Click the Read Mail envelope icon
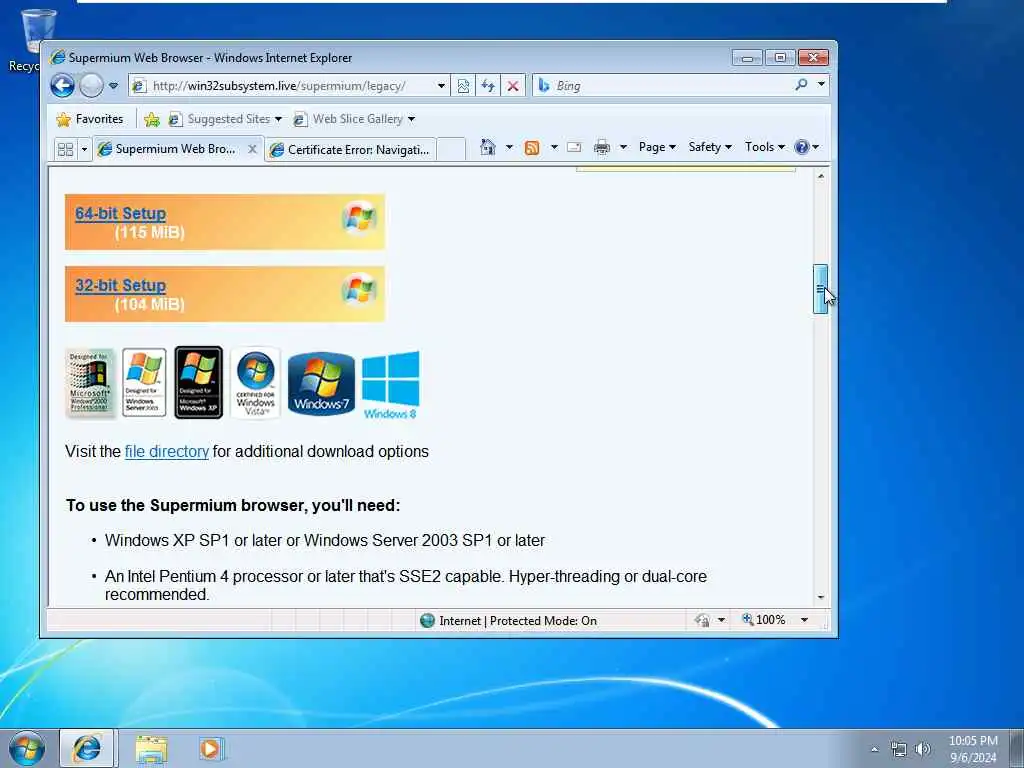 pyautogui.click(x=574, y=147)
